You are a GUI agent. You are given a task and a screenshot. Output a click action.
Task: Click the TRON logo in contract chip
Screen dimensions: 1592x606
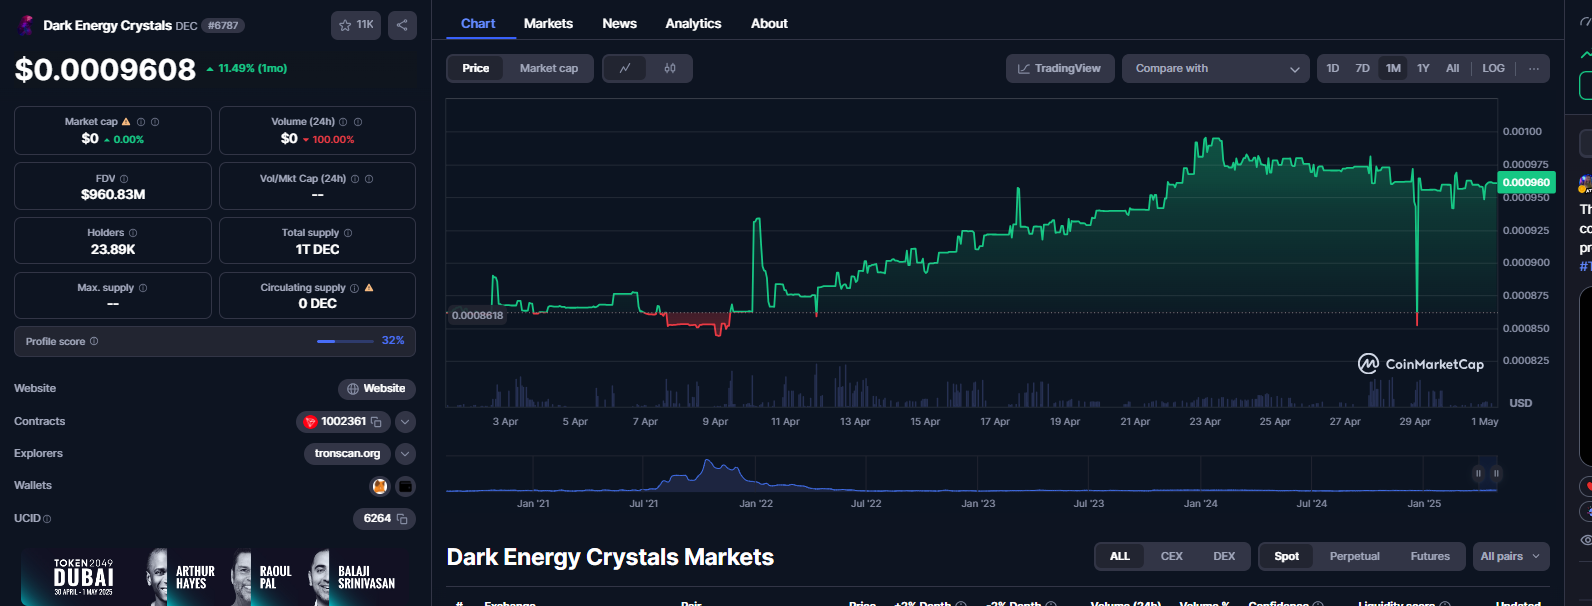point(310,422)
